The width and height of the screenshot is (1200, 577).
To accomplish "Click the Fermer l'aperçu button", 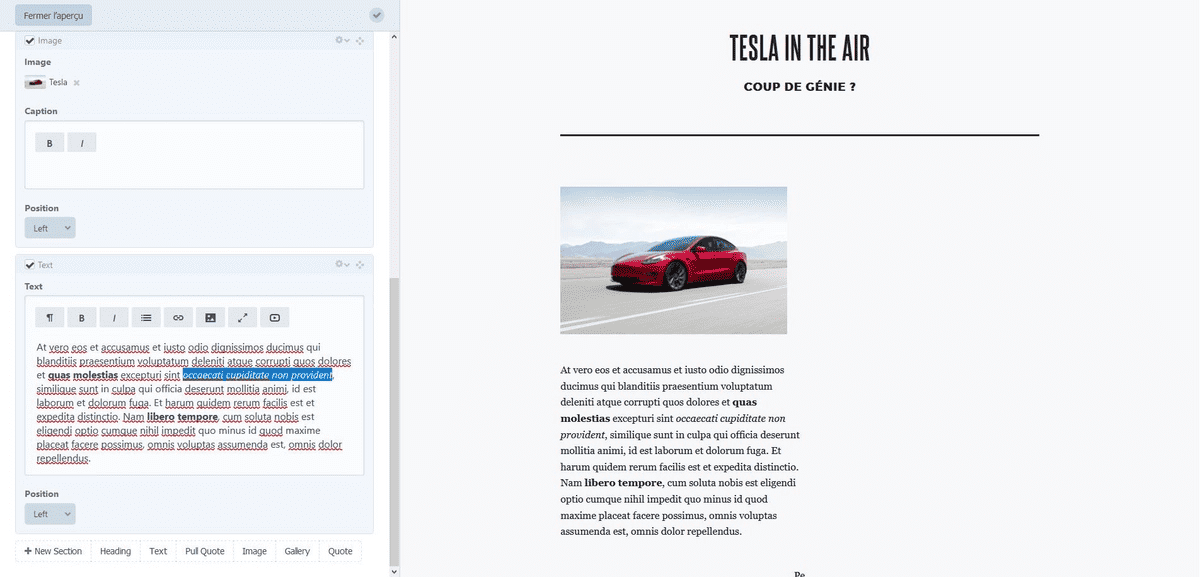I will tap(51, 15).
